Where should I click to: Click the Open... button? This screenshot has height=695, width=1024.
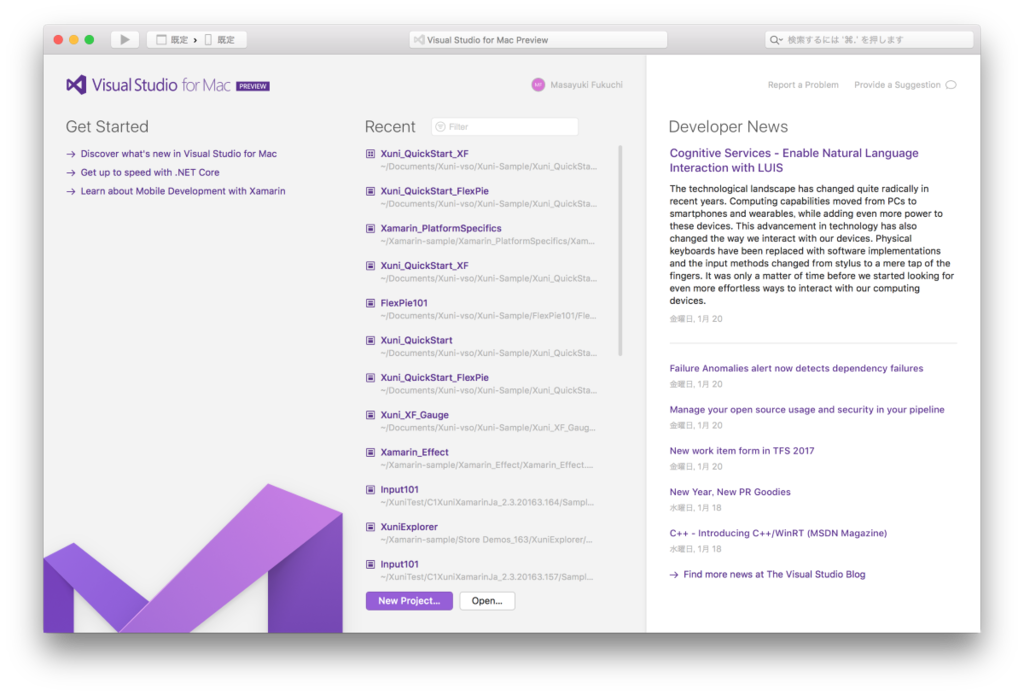487,601
